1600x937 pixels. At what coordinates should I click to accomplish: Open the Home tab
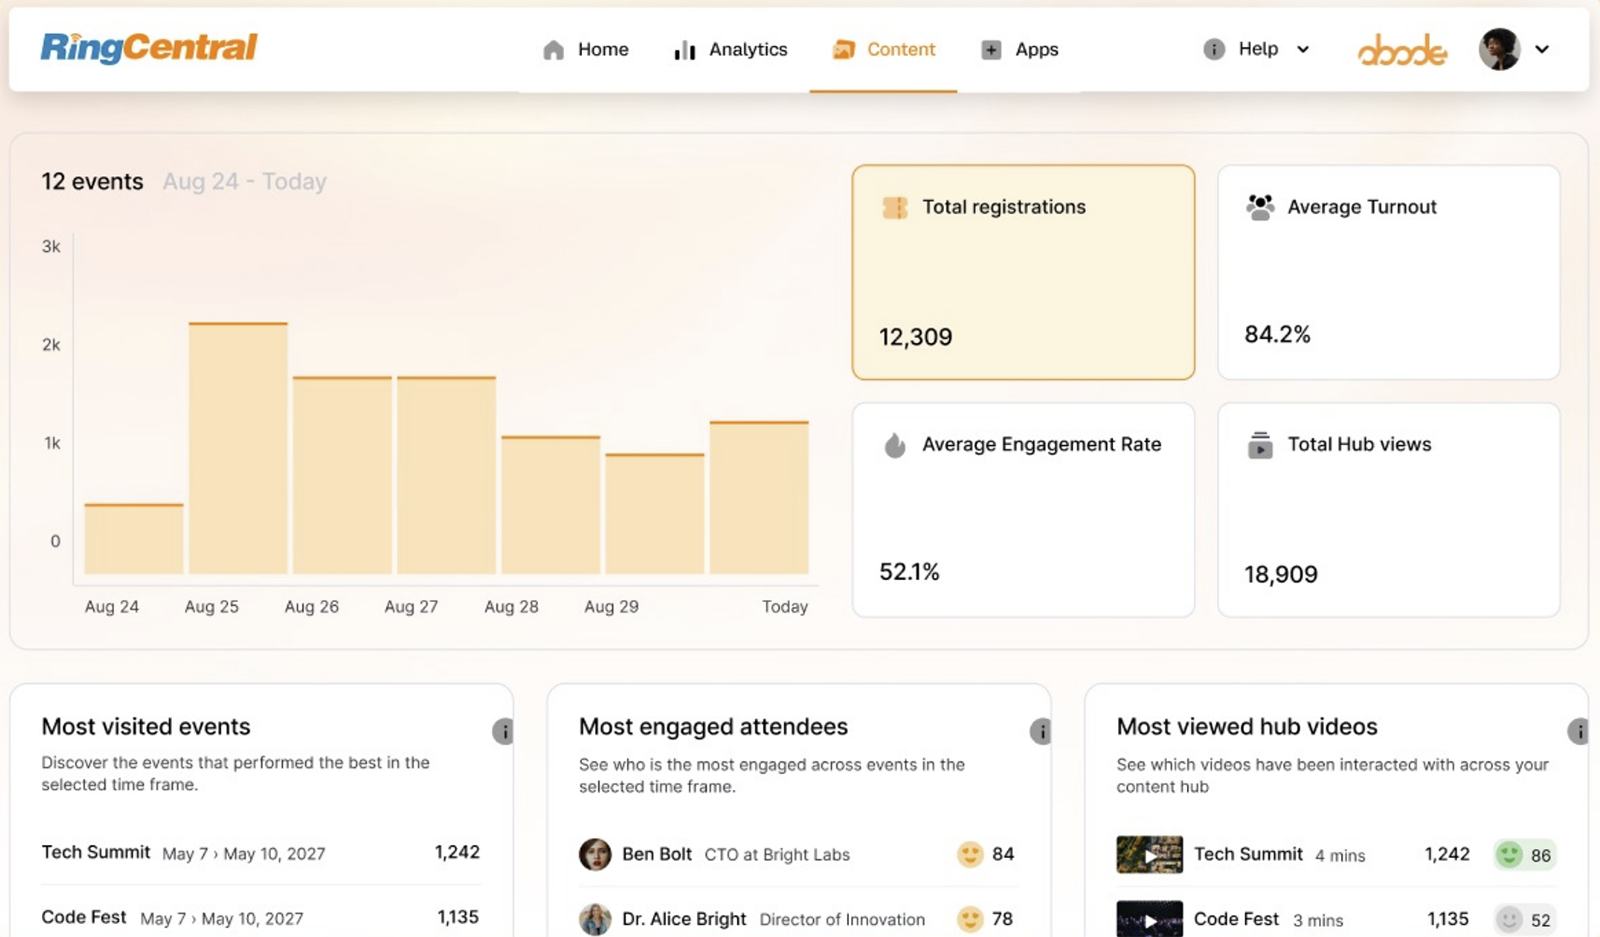point(585,49)
